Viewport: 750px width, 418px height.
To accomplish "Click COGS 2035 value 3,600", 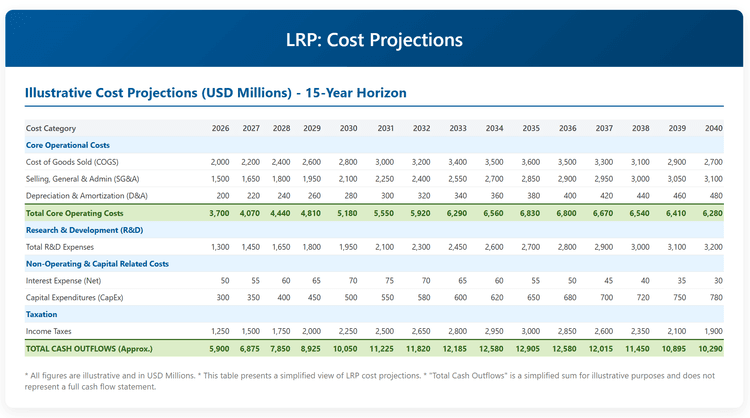I will point(530,162).
